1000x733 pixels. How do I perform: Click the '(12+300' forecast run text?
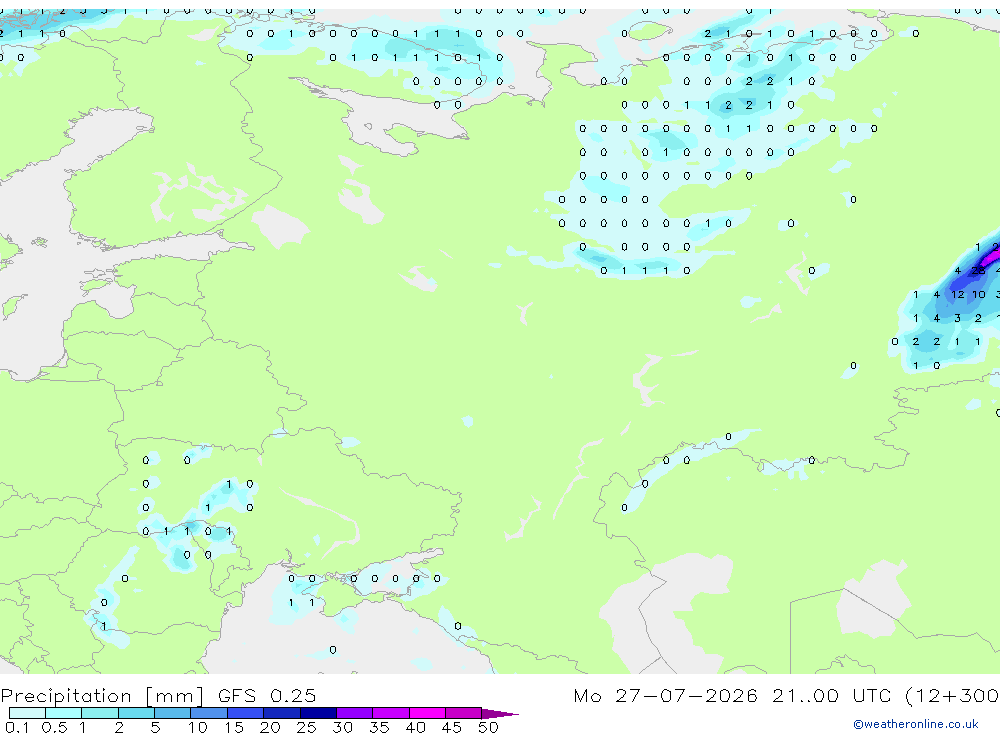pyautogui.click(x=952, y=696)
